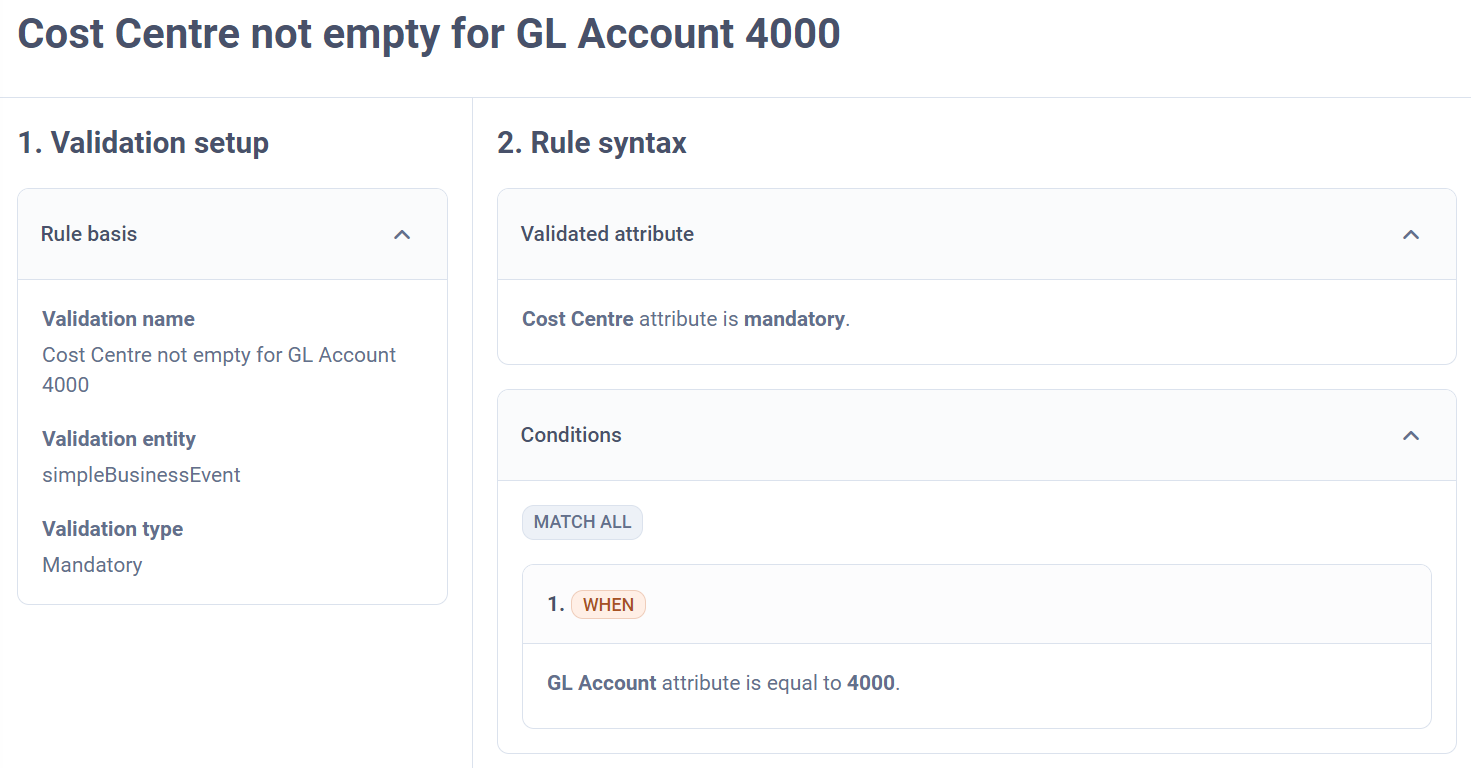Click the Validation type label
The height and width of the screenshot is (768, 1471).
112,529
